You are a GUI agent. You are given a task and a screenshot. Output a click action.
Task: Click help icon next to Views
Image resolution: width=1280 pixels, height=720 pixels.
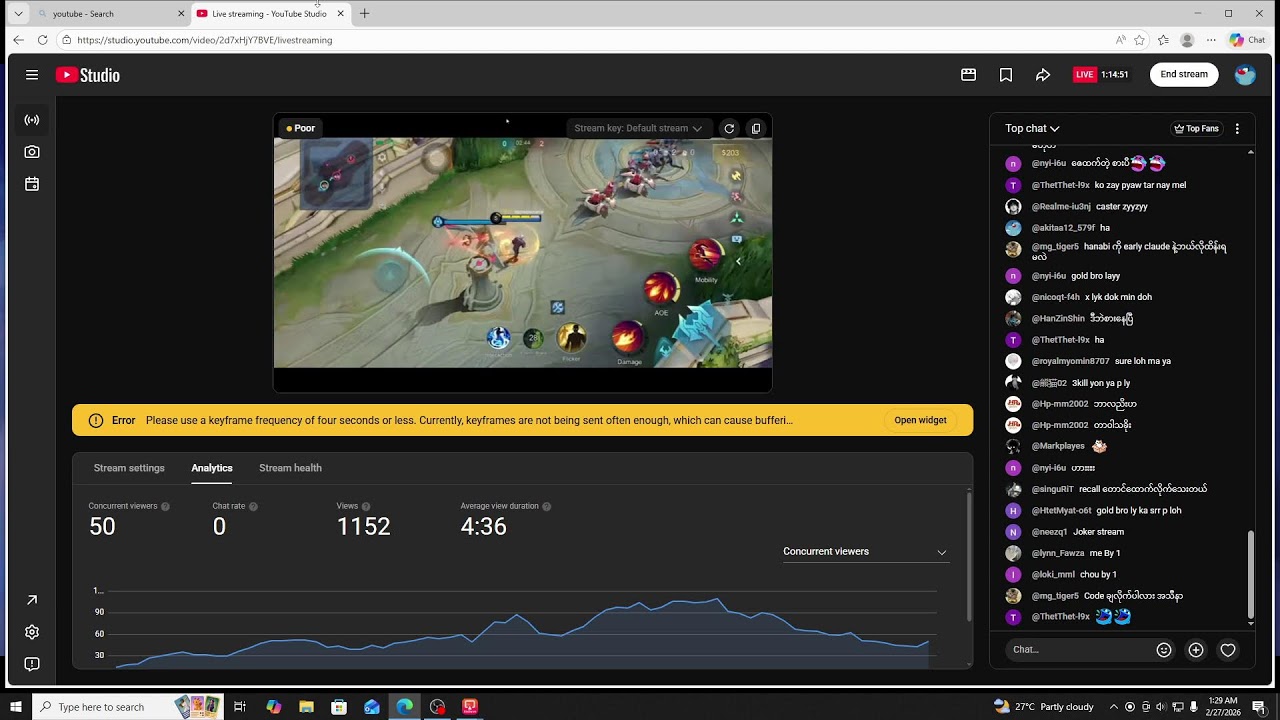366,507
